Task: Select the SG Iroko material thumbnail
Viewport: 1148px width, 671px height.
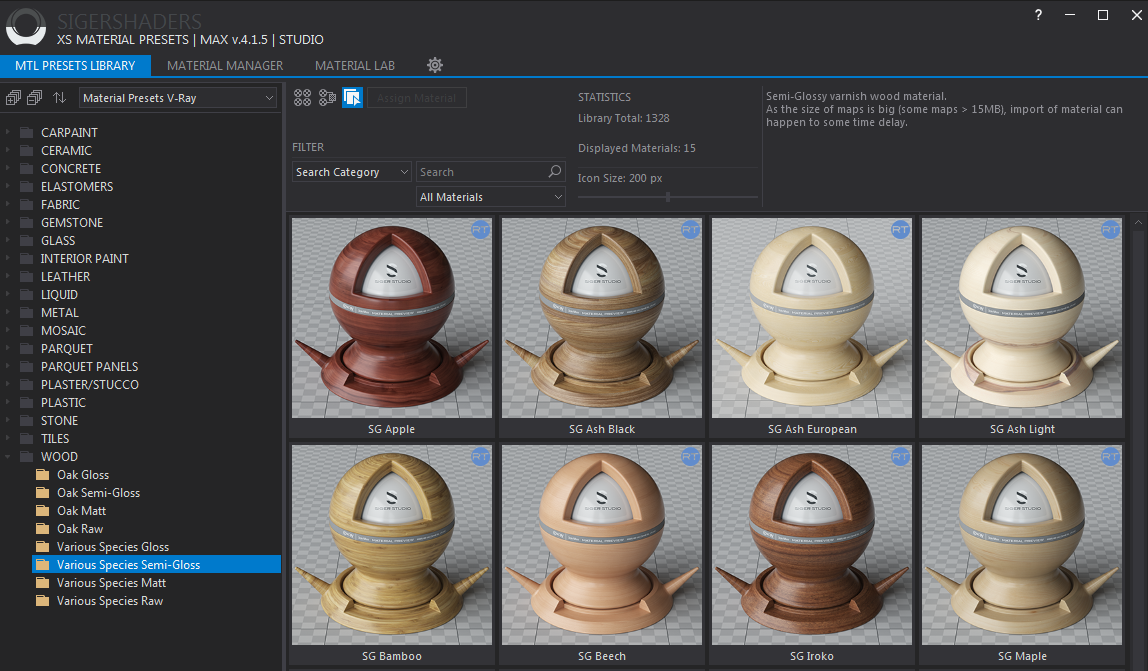Action: coord(812,545)
